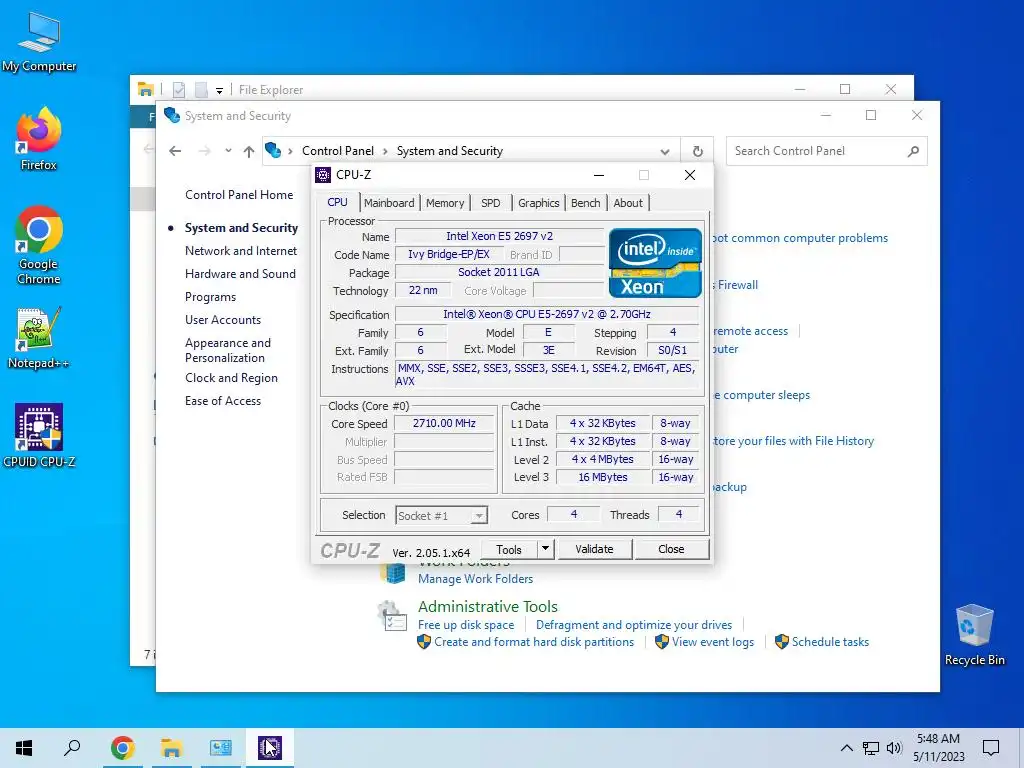Click the Validate button
This screenshot has height=768, width=1024.
point(594,549)
